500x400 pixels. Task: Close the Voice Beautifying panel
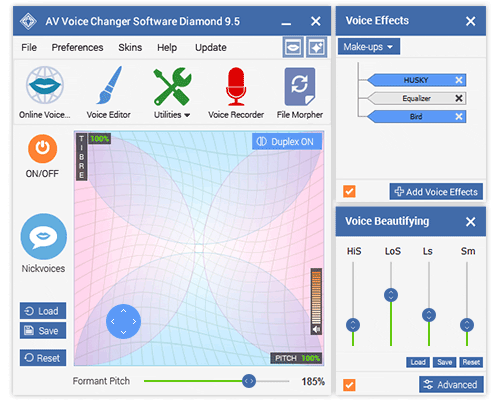(470, 222)
